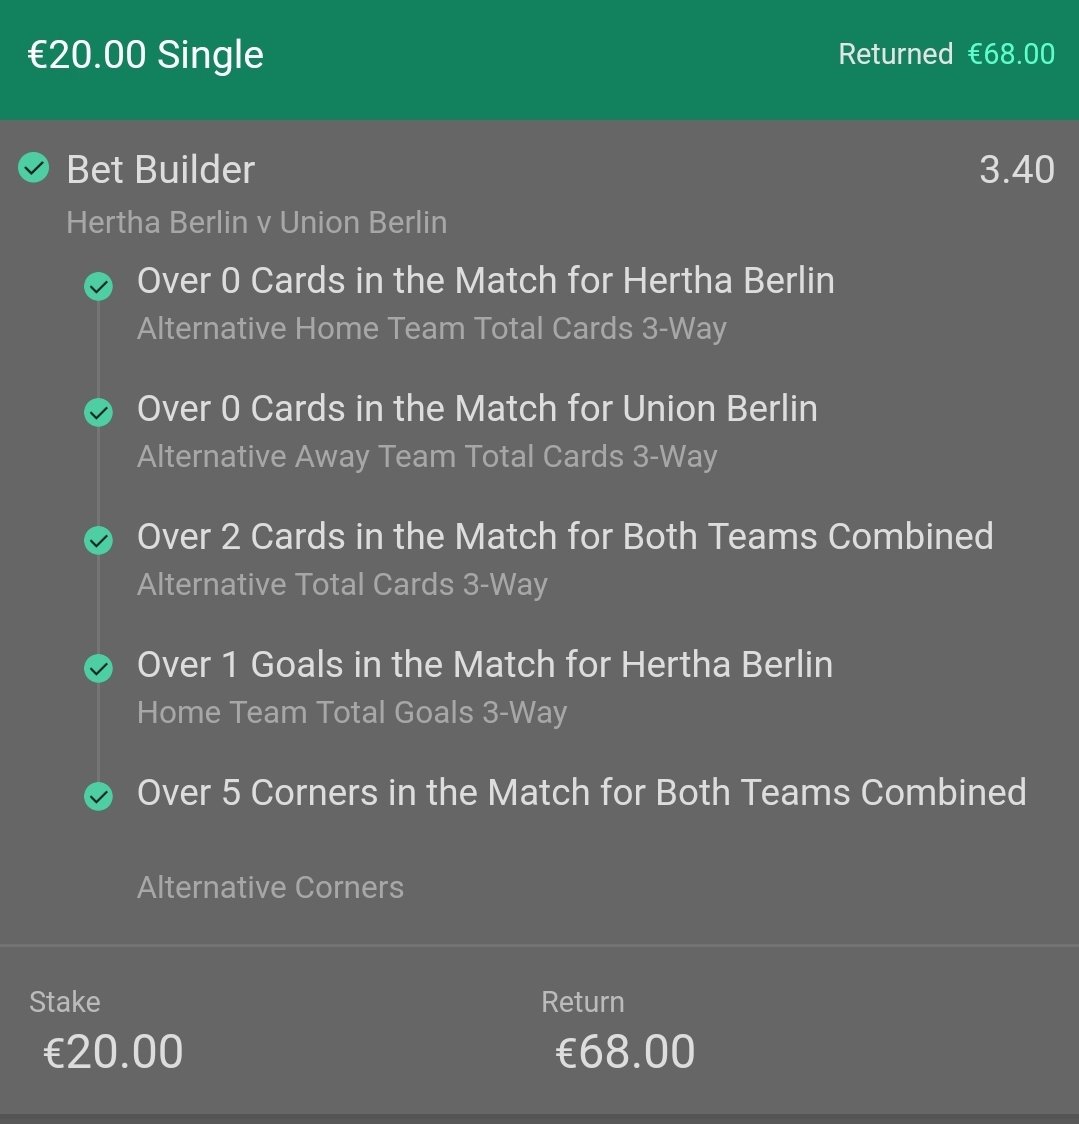Tap Alternative Away Team Total Cards 3-Way label
The width and height of the screenshot is (1079, 1124).
pyautogui.click(x=427, y=457)
